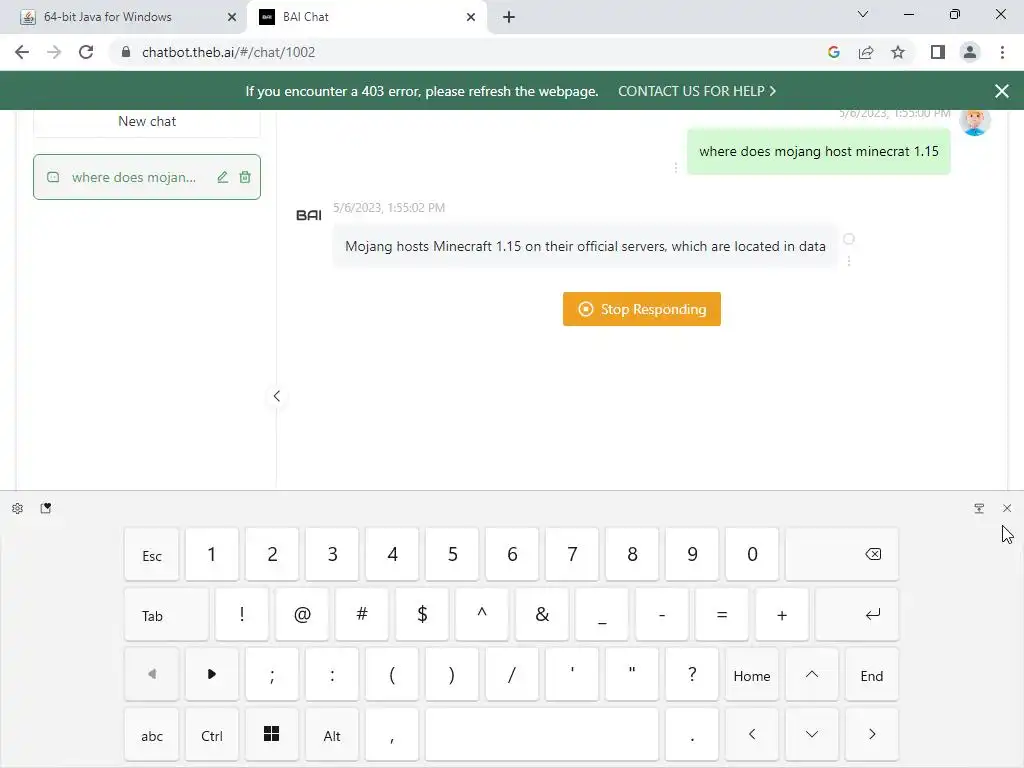Tap the previous symbols page arrow key

(152, 675)
